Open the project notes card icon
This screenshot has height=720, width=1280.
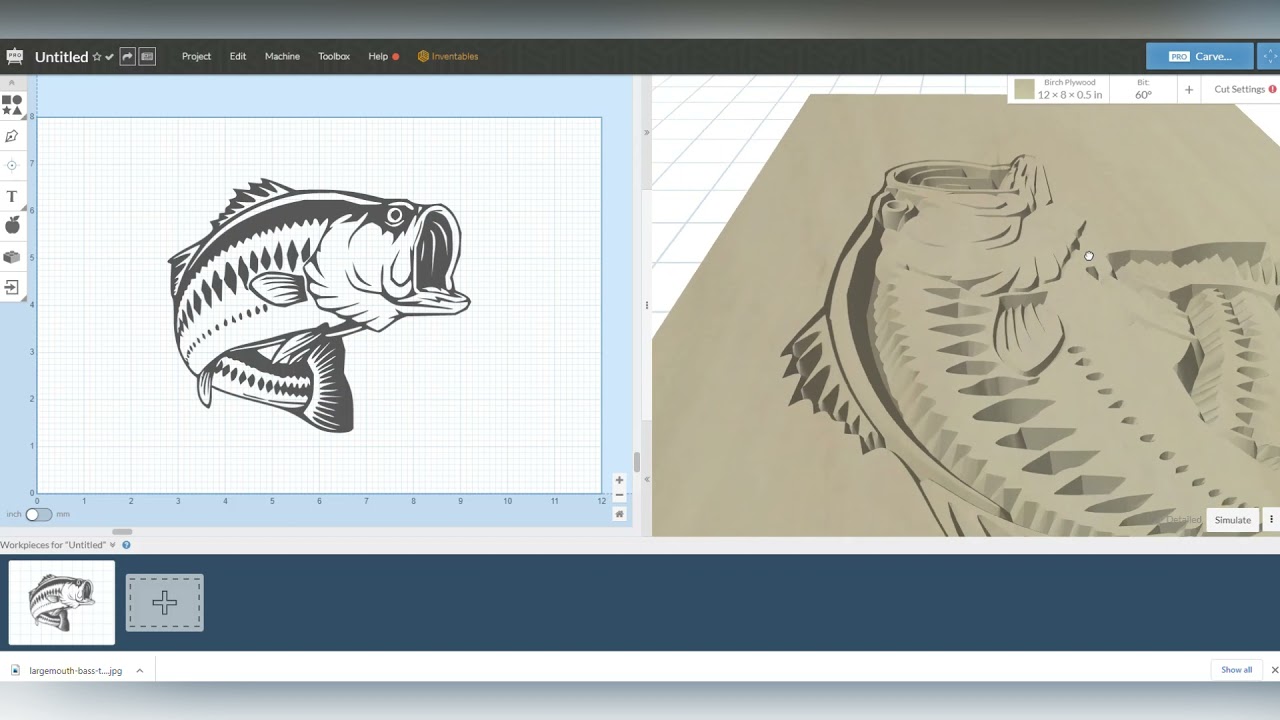coord(147,57)
